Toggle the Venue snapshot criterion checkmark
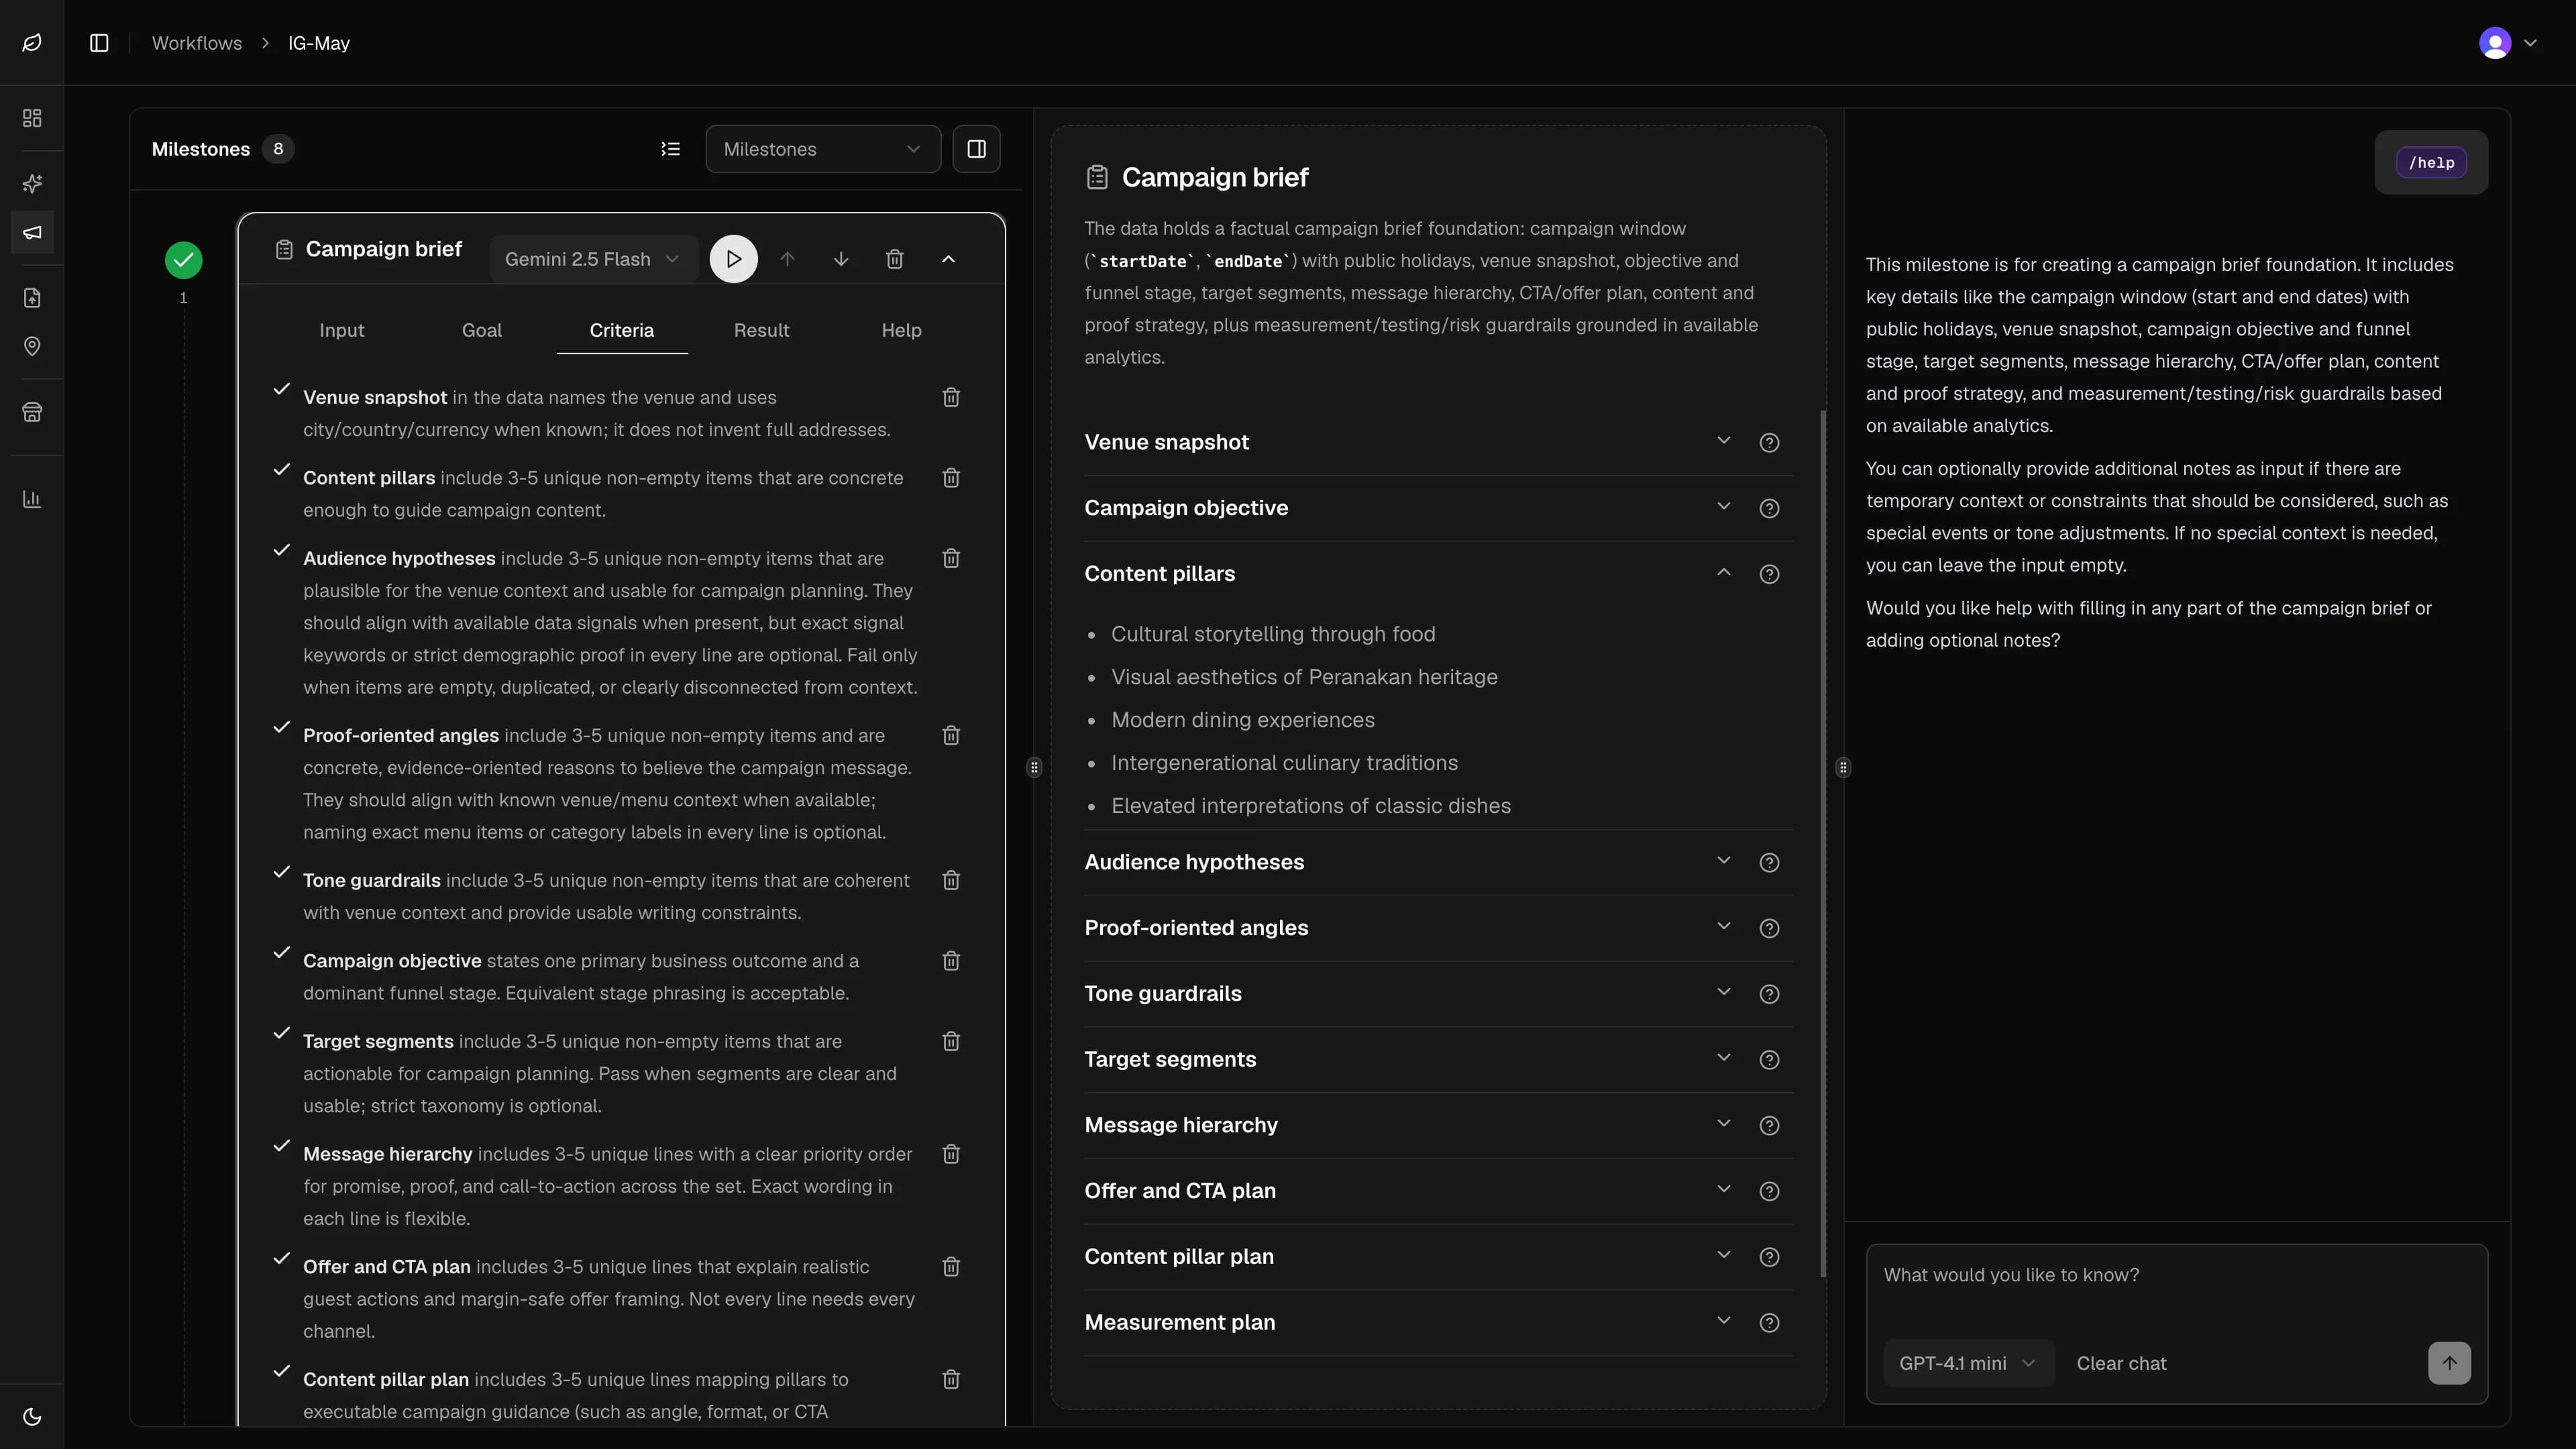Screen dimensions: 2576x1449 coord(282,389)
